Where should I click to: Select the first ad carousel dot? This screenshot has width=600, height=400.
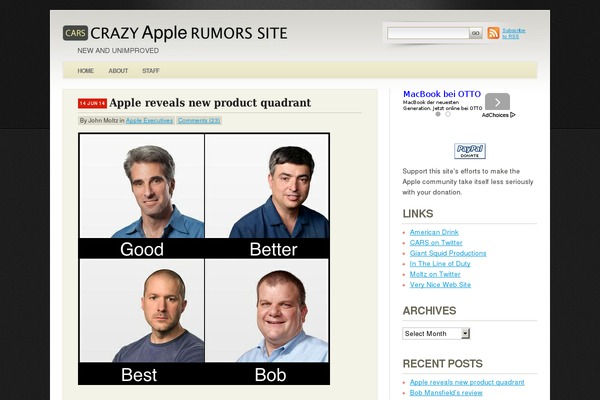point(438,114)
